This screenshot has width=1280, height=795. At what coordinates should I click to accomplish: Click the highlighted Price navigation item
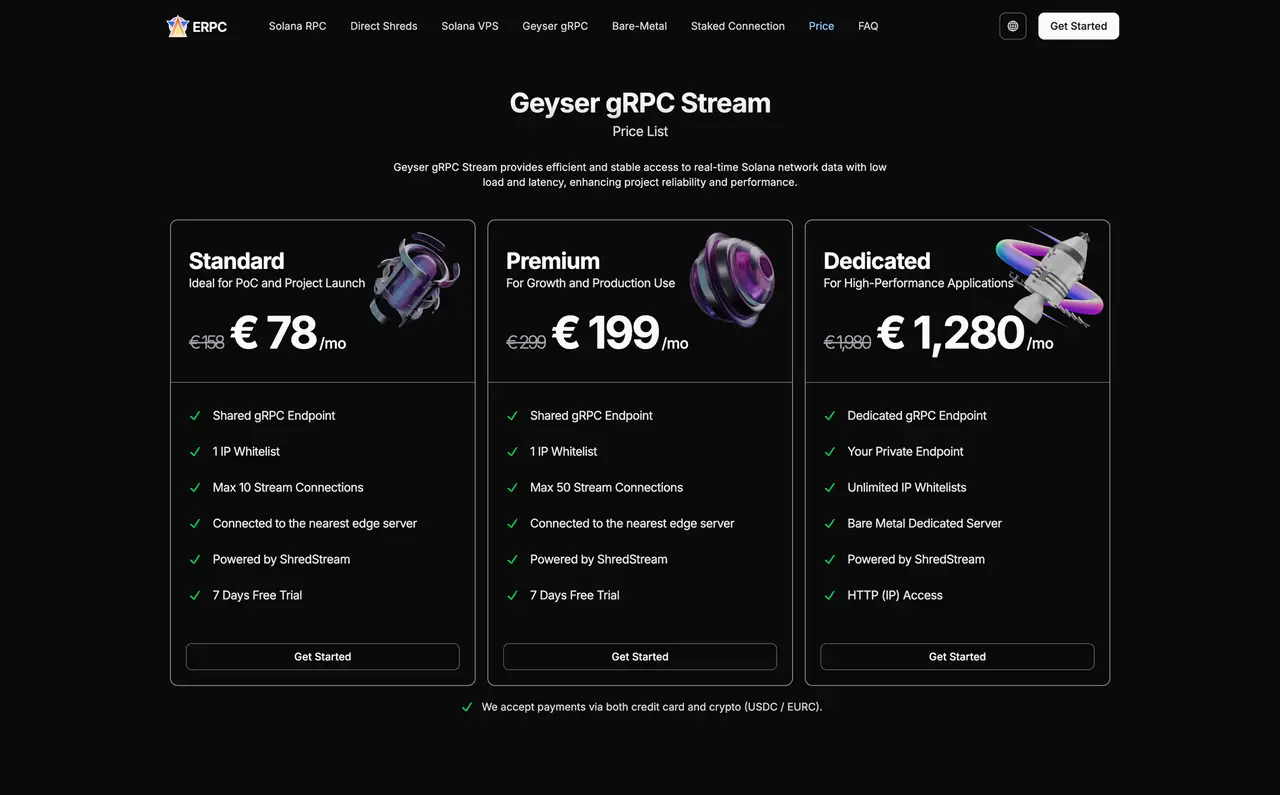pyautogui.click(x=821, y=26)
